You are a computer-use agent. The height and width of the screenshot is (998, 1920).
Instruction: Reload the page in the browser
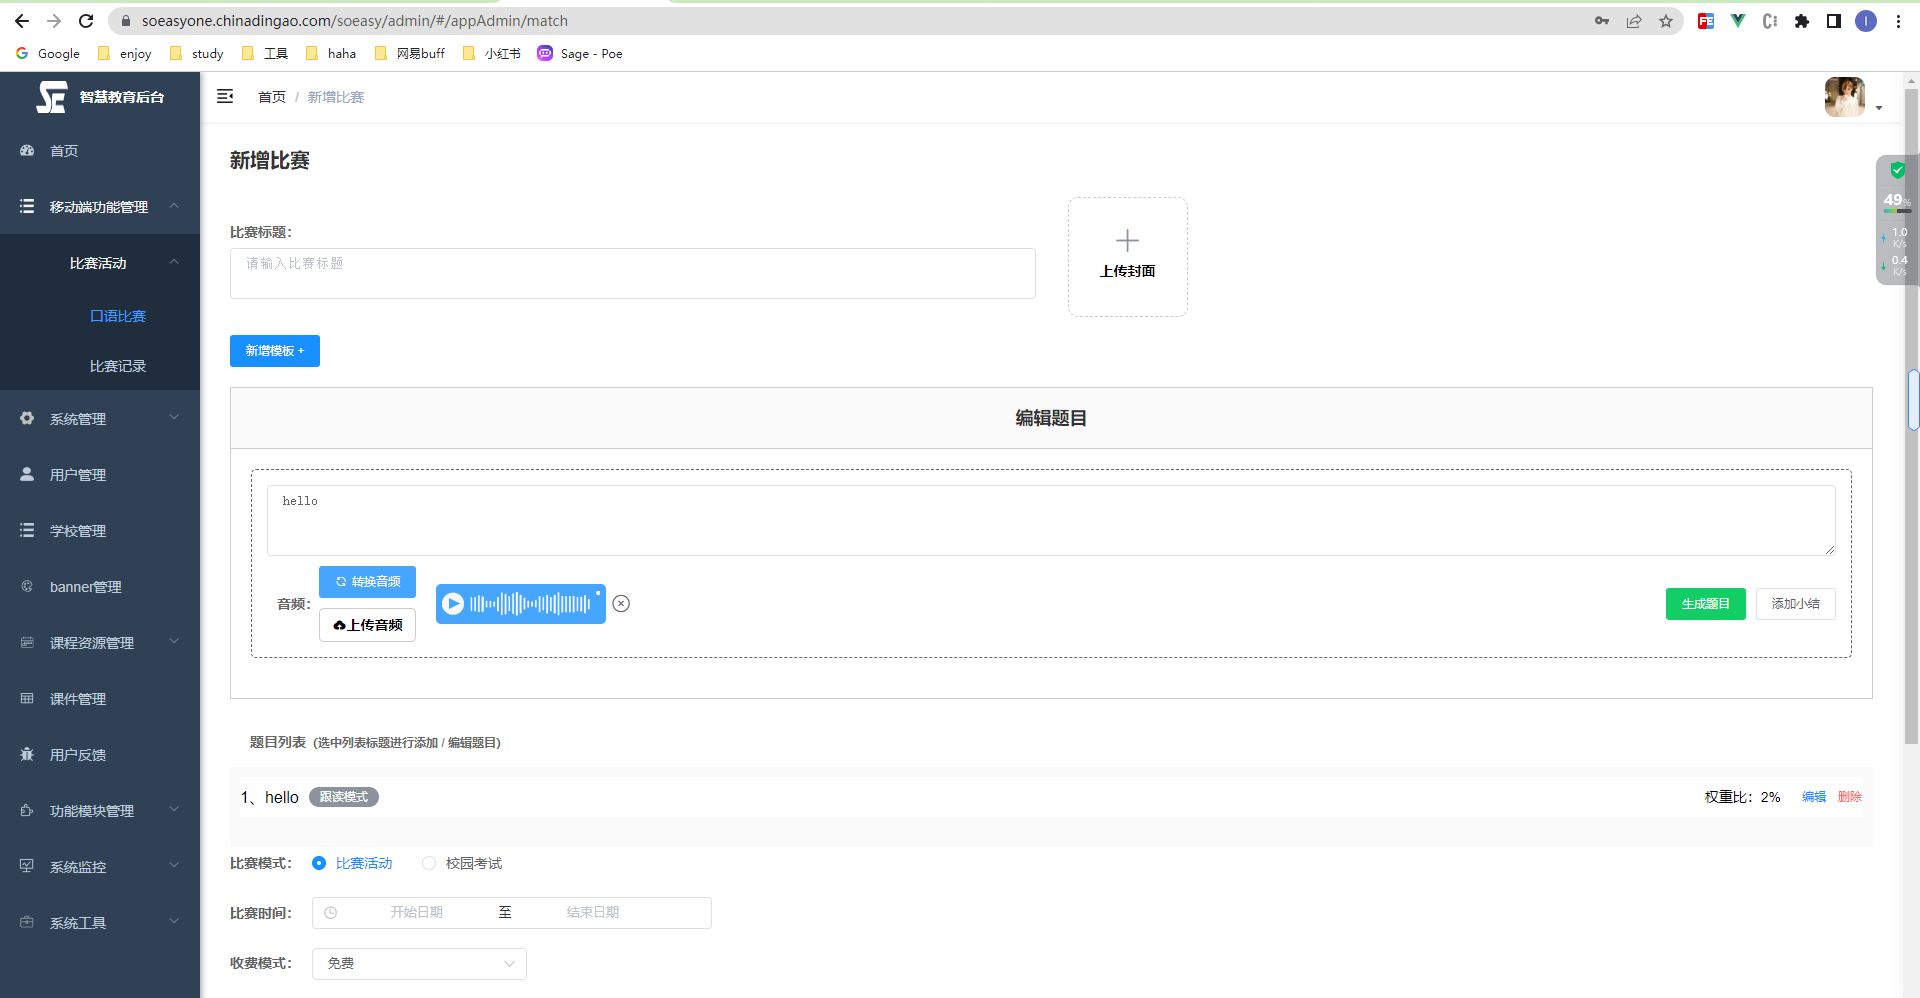click(x=86, y=21)
